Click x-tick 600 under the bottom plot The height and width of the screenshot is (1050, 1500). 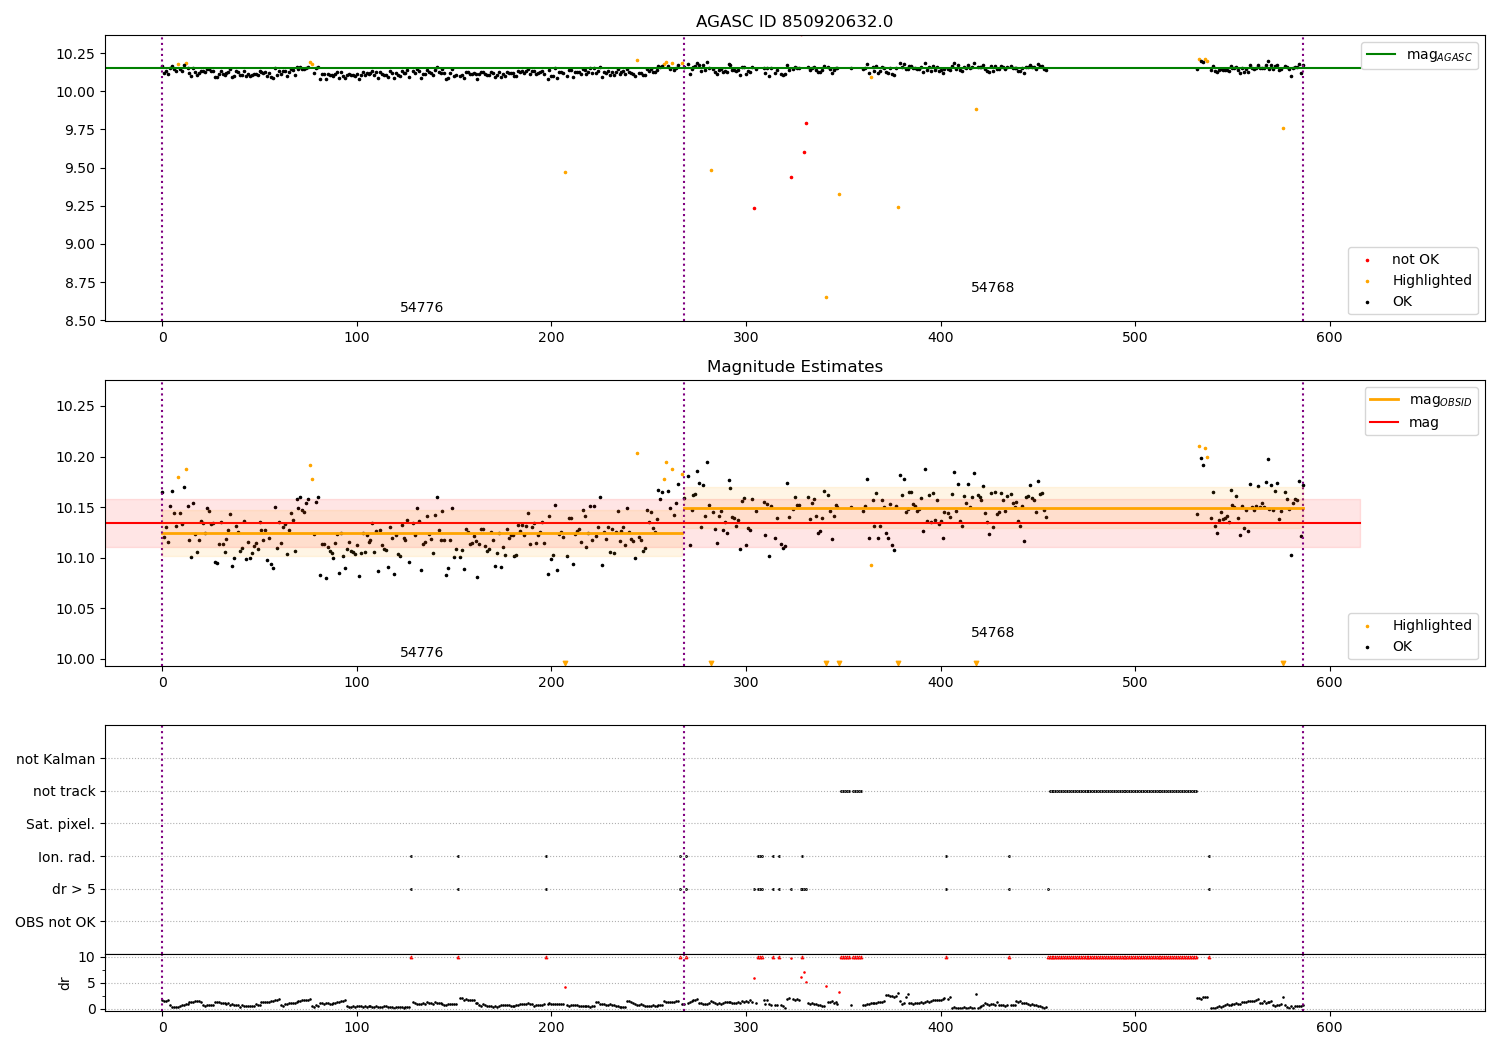[1329, 1028]
